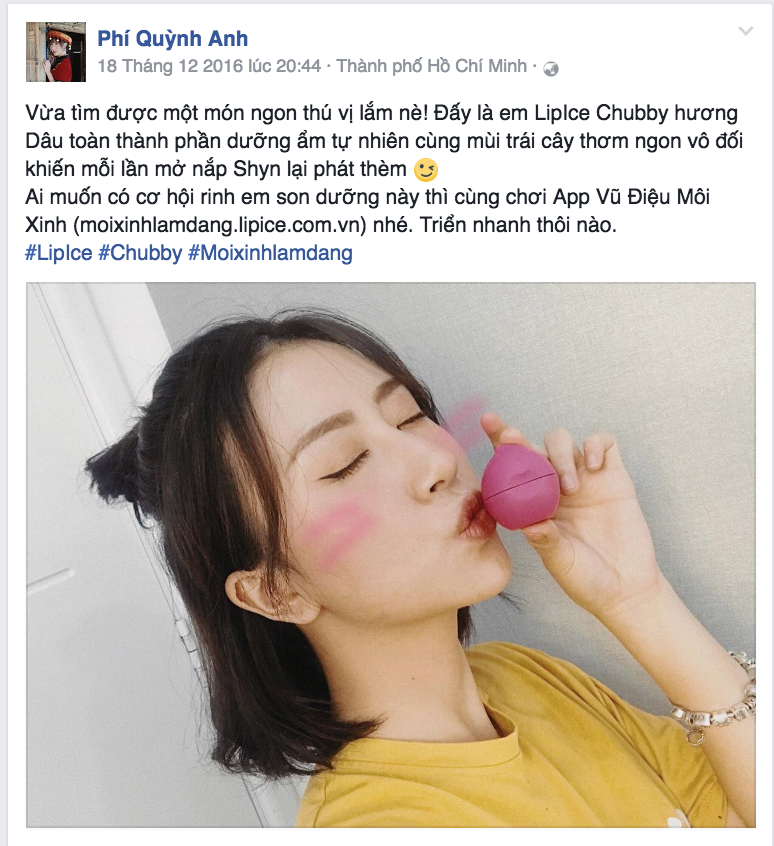Click the App Vũ Điệu Môi Xinh text

367,211
